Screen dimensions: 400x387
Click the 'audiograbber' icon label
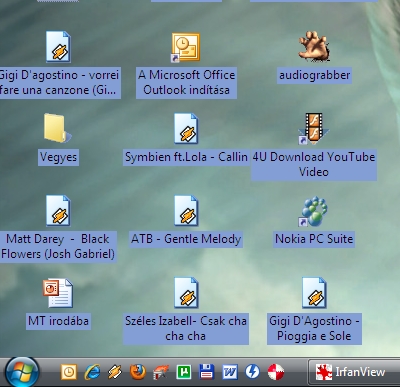[x=314, y=75]
